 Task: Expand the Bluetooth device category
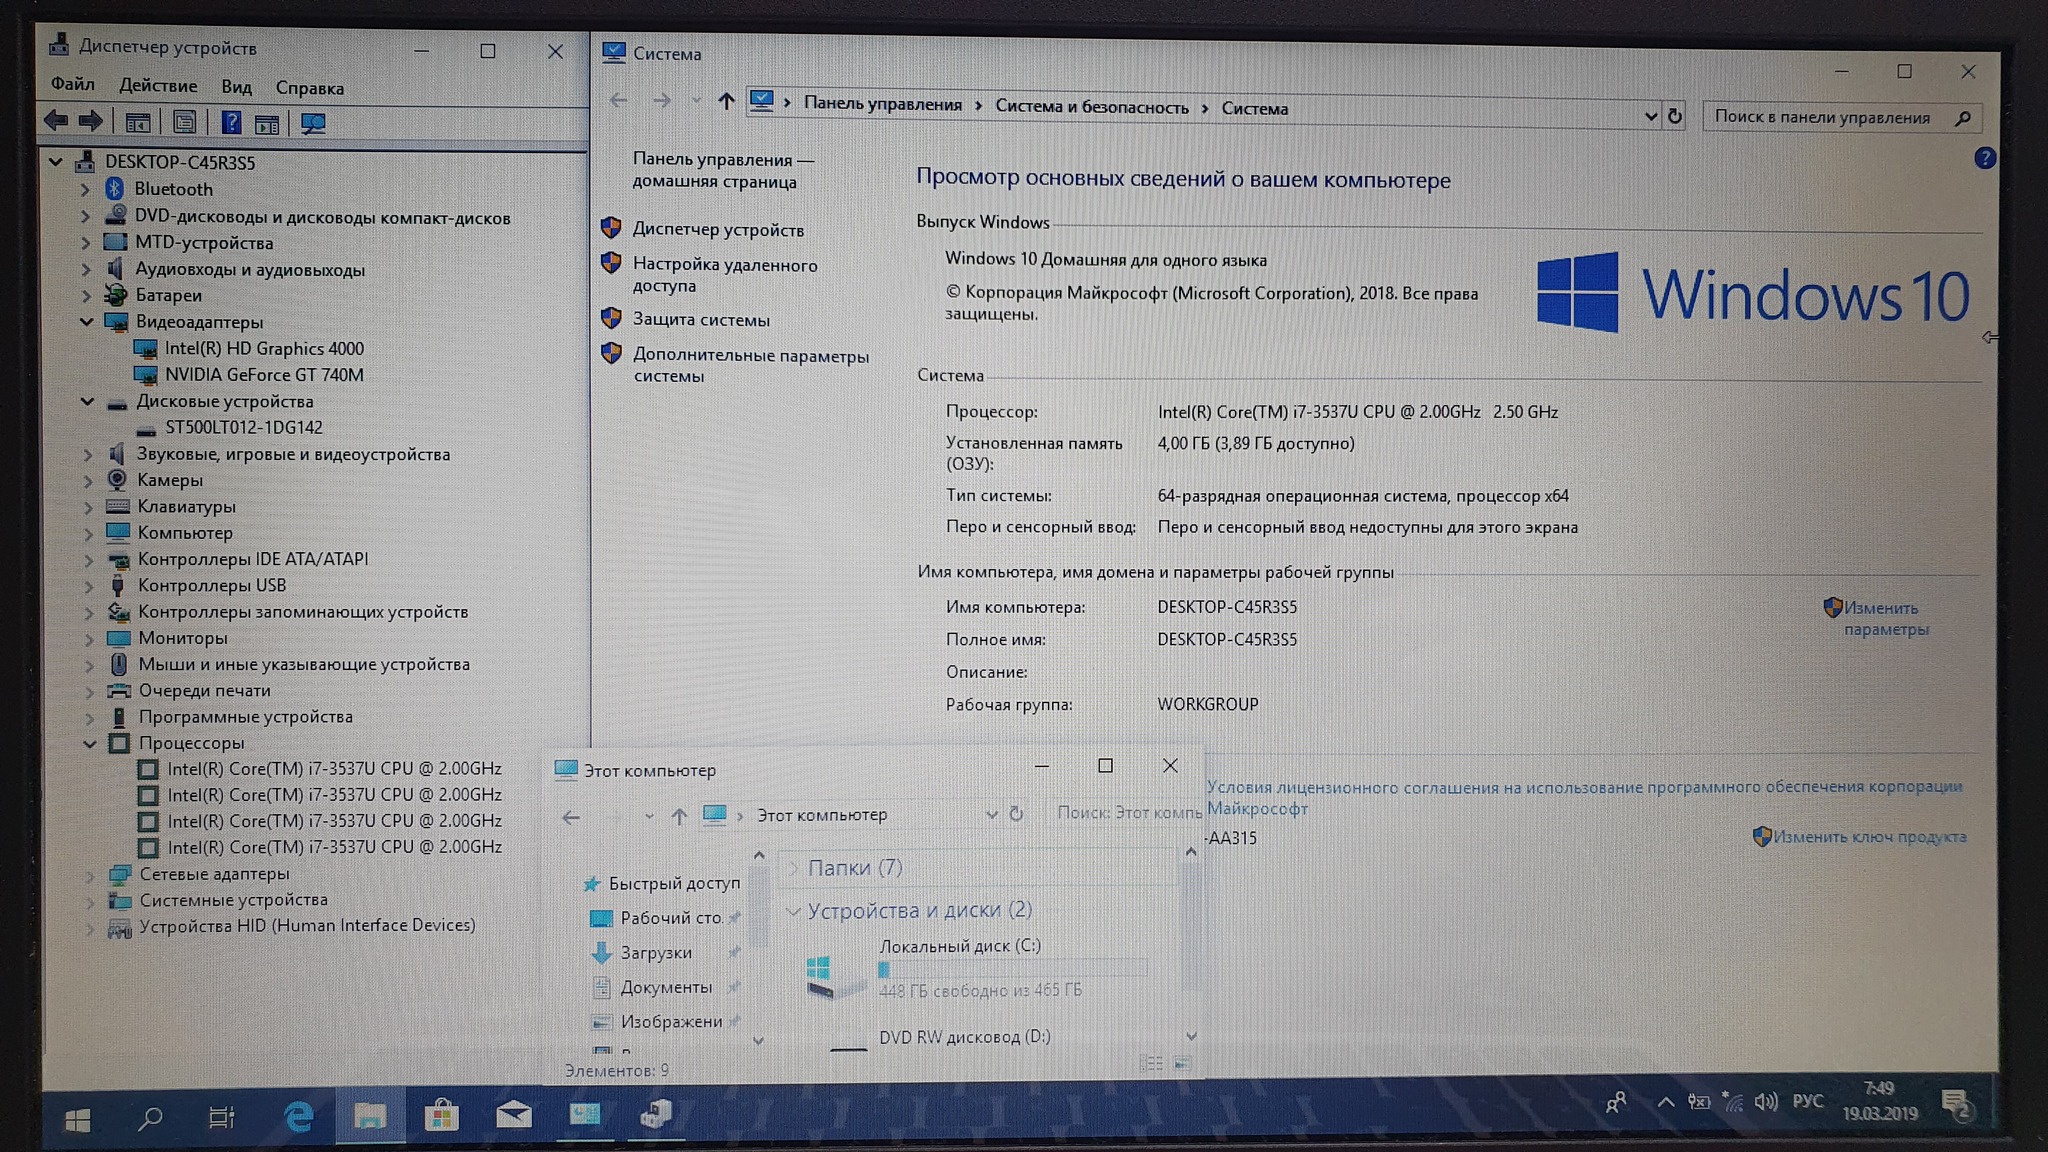(x=85, y=189)
